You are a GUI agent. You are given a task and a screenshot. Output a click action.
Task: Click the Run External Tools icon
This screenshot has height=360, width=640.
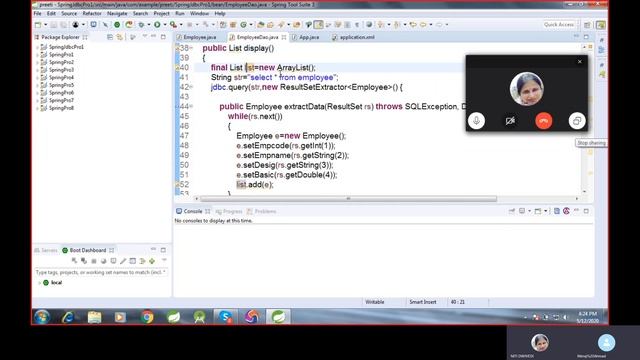173,25
